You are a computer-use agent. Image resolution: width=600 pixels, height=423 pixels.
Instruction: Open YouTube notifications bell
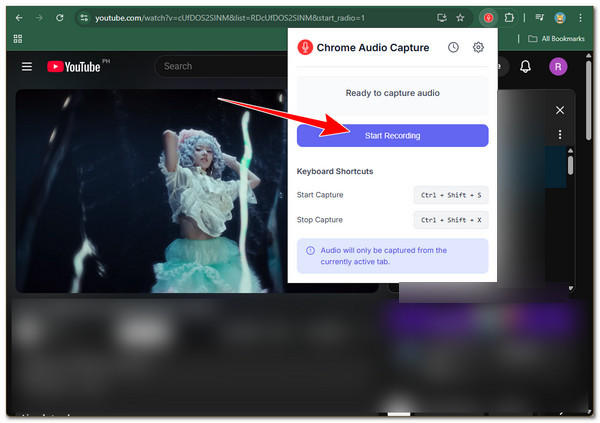pyautogui.click(x=525, y=67)
